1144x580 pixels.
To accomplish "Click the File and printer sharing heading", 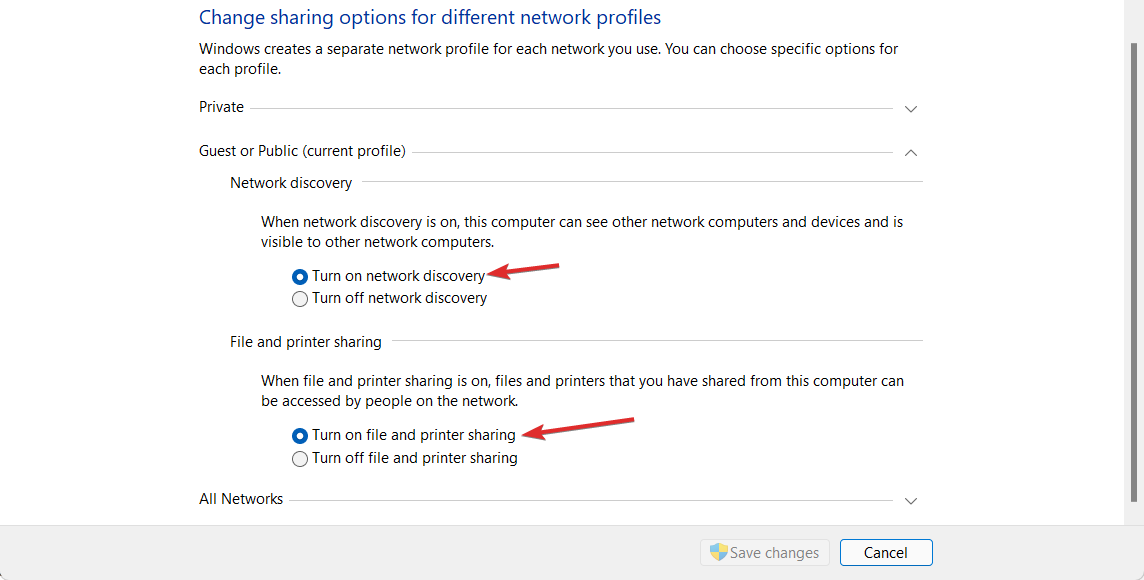I will 305,341.
